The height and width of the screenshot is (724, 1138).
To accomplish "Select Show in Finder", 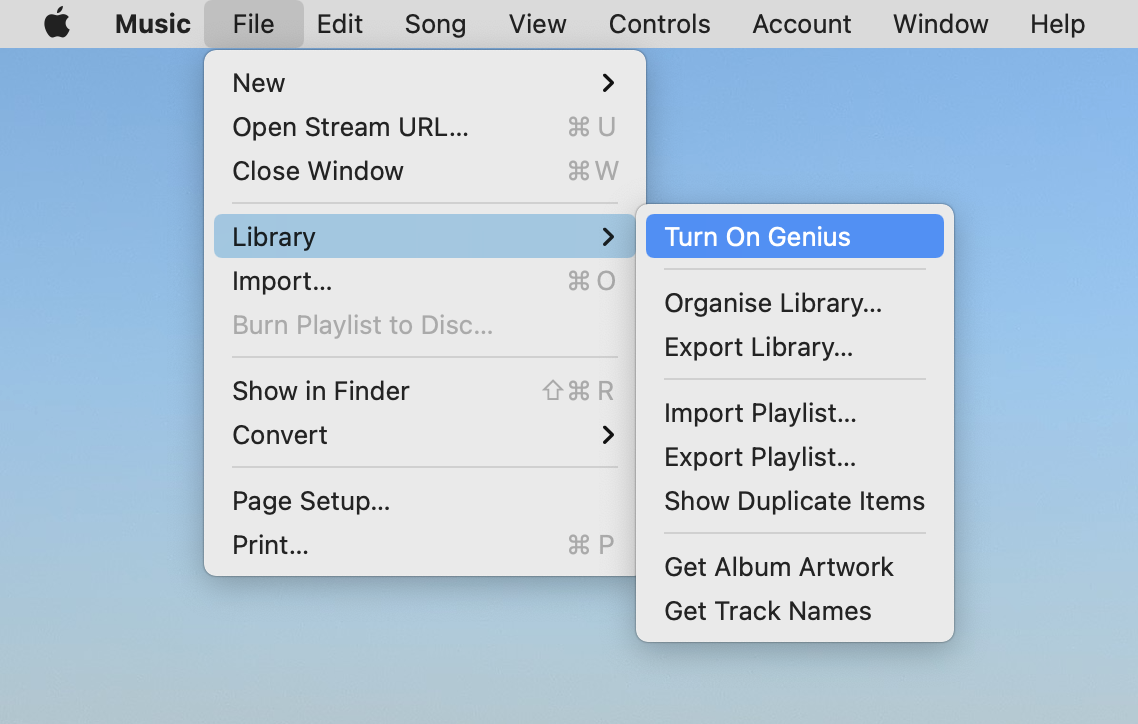I will click(x=425, y=391).
